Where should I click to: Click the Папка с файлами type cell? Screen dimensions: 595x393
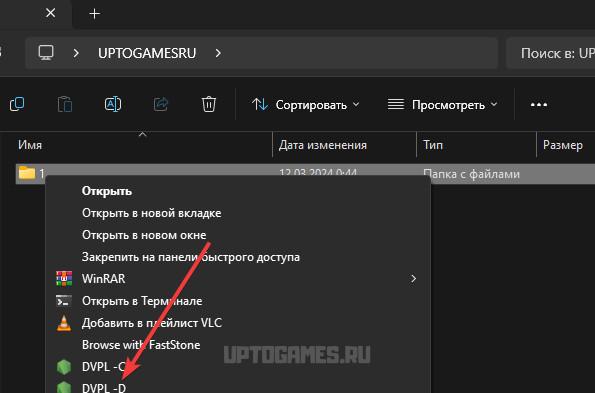coord(471,174)
